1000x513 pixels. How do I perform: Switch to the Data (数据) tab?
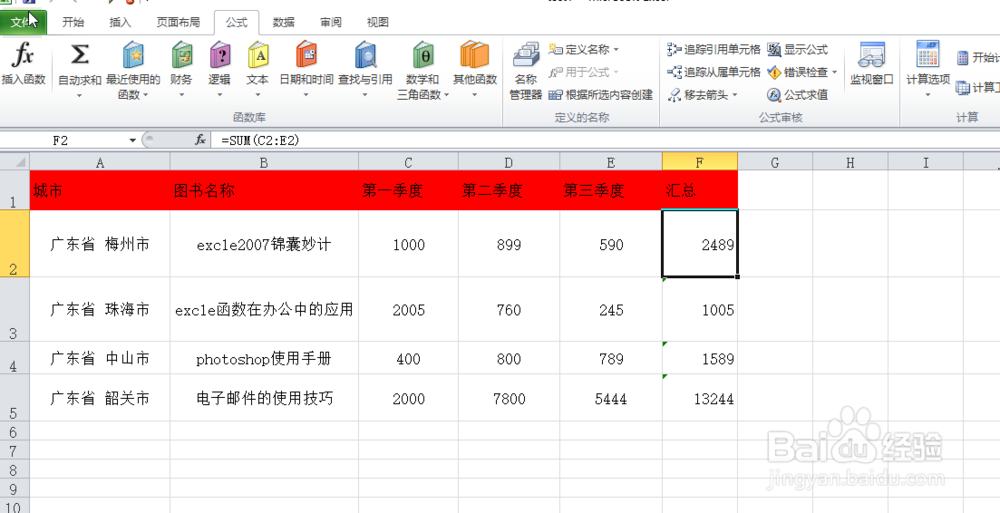tap(284, 22)
